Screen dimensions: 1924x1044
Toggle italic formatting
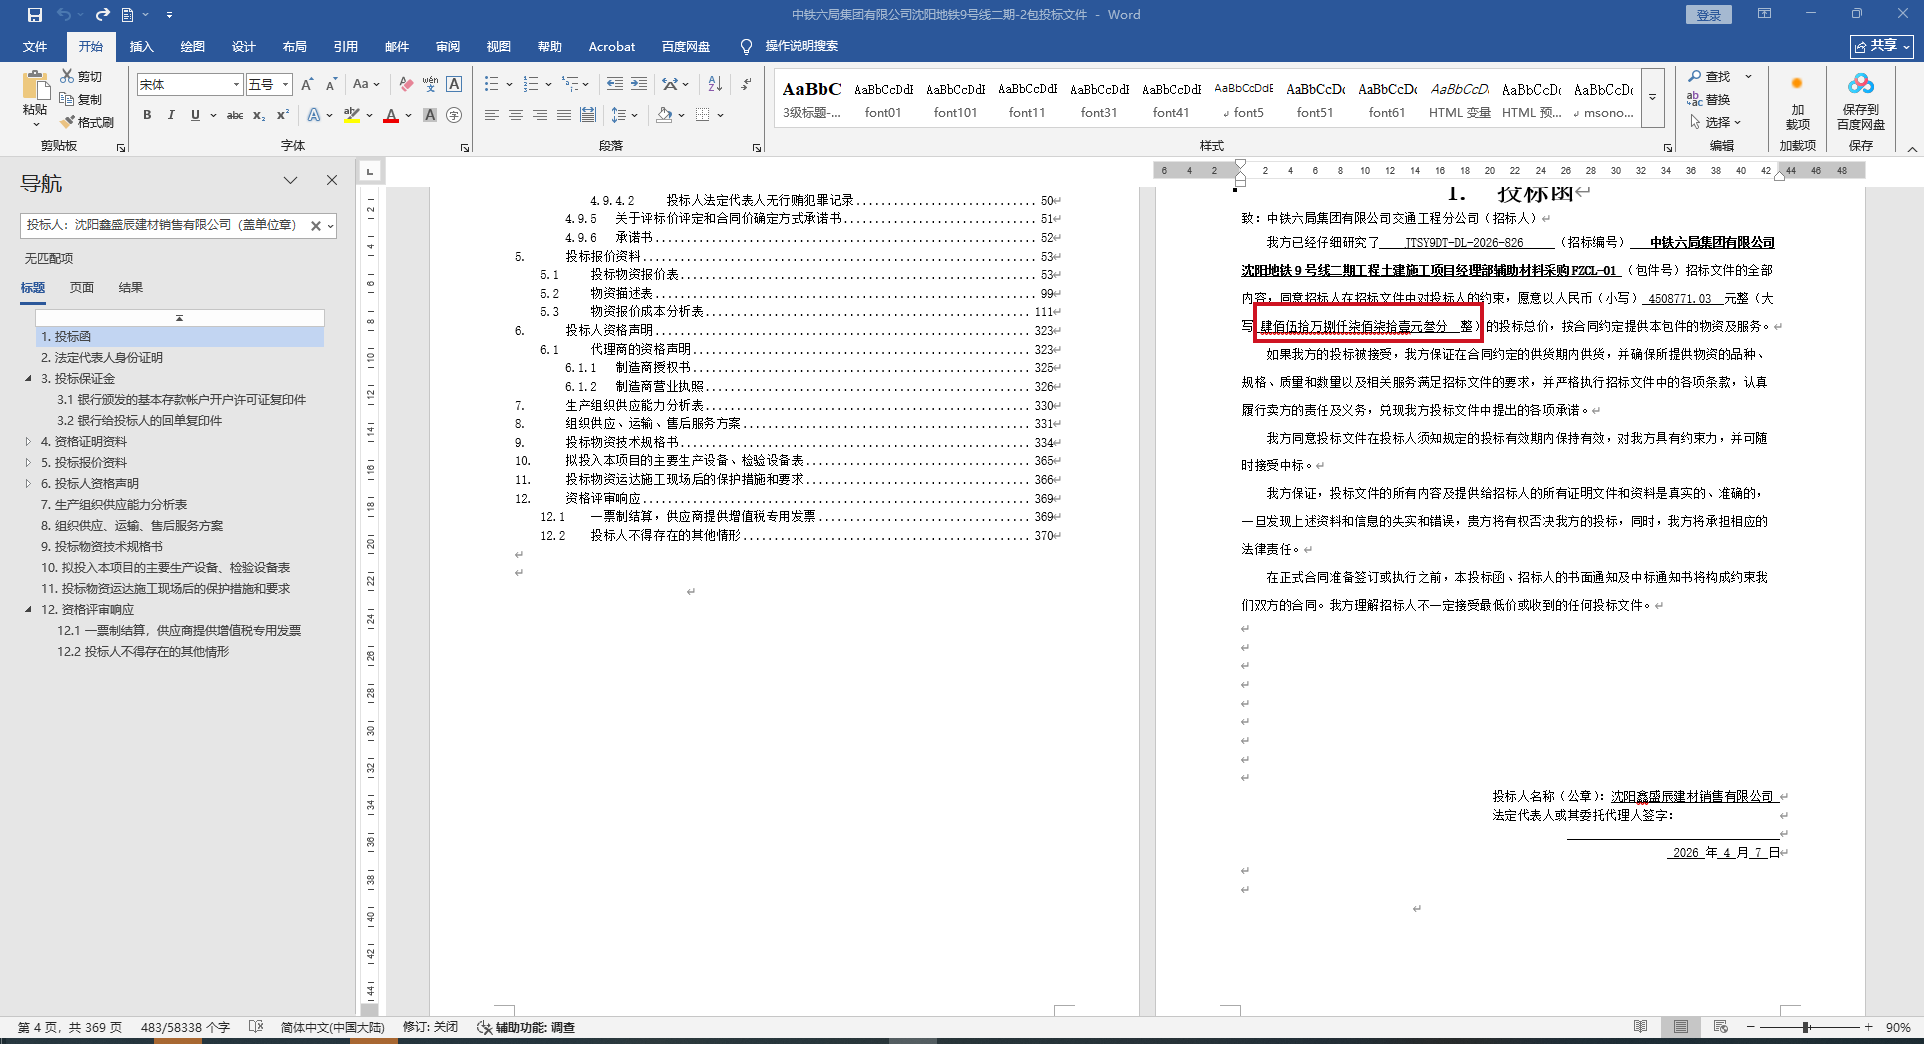(171, 115)
